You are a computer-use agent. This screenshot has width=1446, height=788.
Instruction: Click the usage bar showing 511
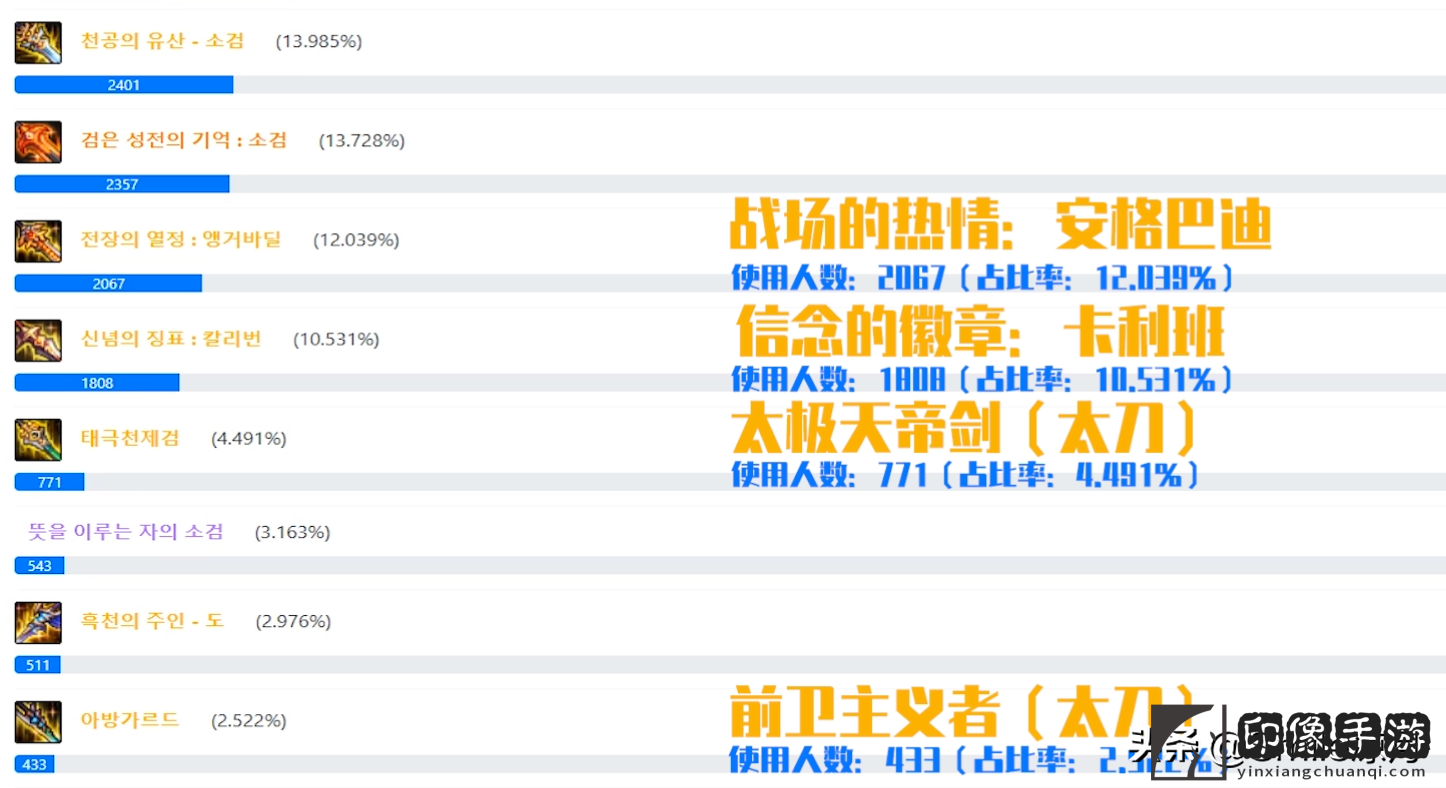coord(38,664)
